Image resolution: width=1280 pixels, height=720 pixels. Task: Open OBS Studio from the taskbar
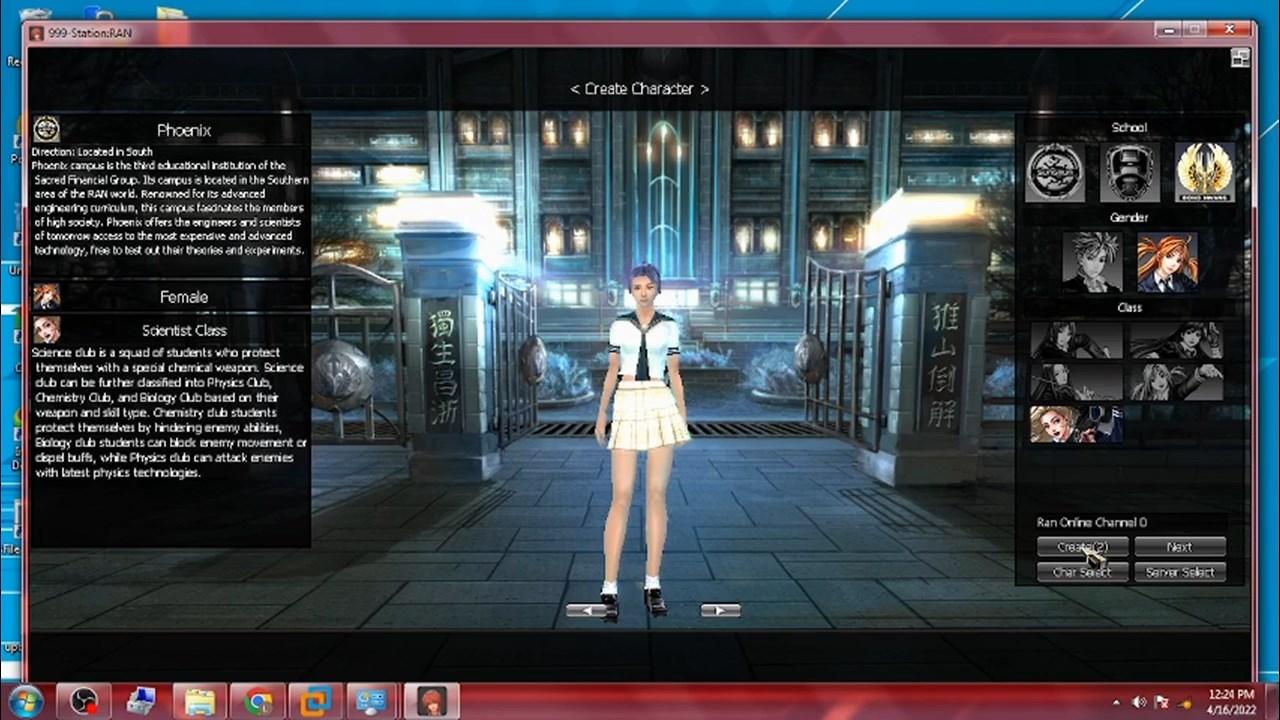(x=83, y=701)
